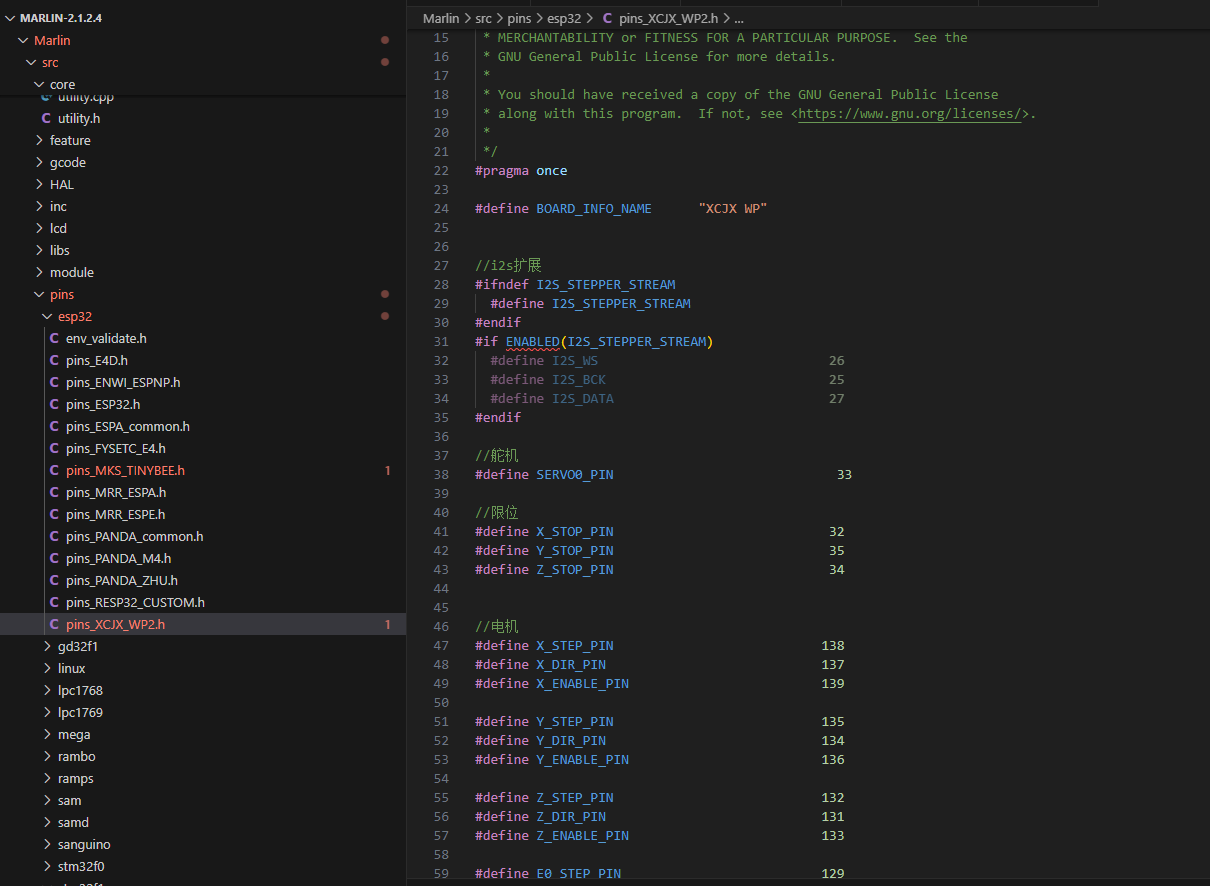The width and height of the screenshot is (1210, 886).
Task: Expand the gd32f1 folder
Action: click(48, 646)
